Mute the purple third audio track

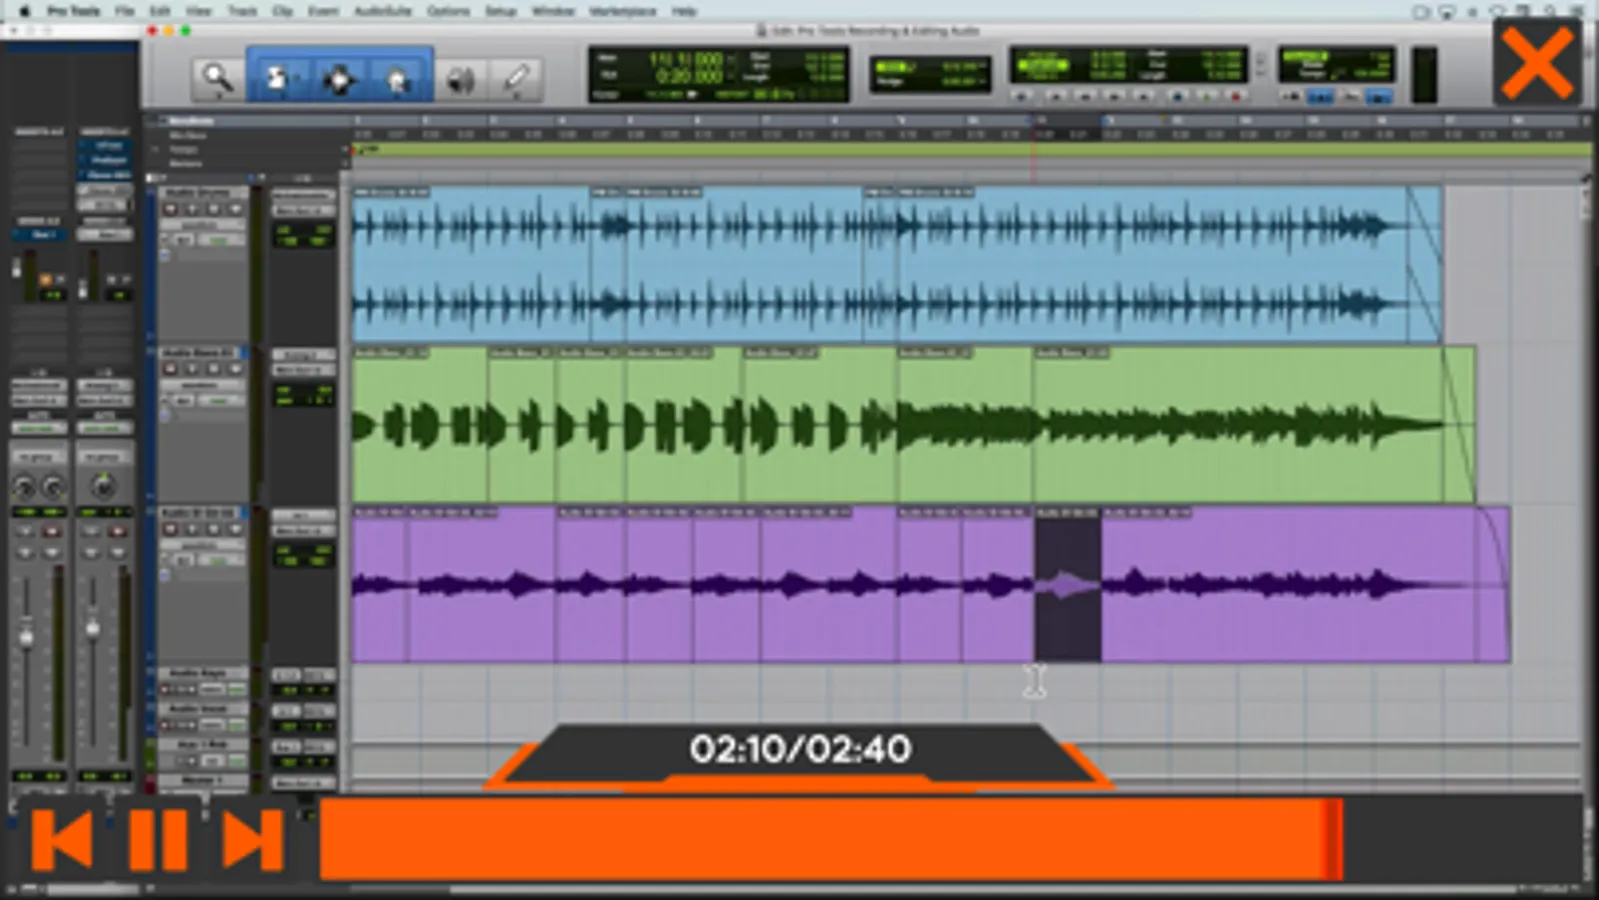pyautogui.click(x=236, y=529)
